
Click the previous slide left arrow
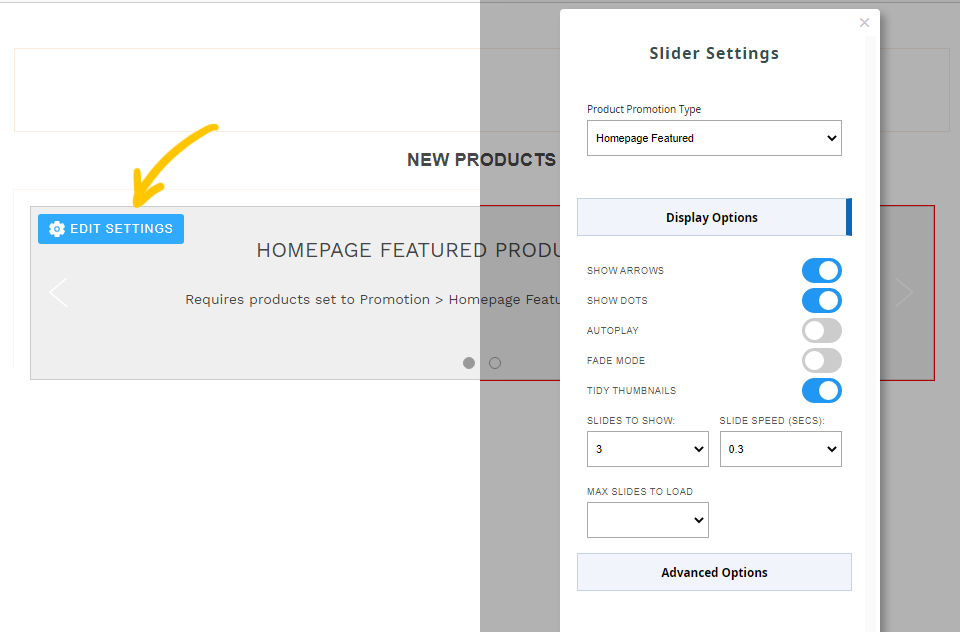[x=59, y=293]
